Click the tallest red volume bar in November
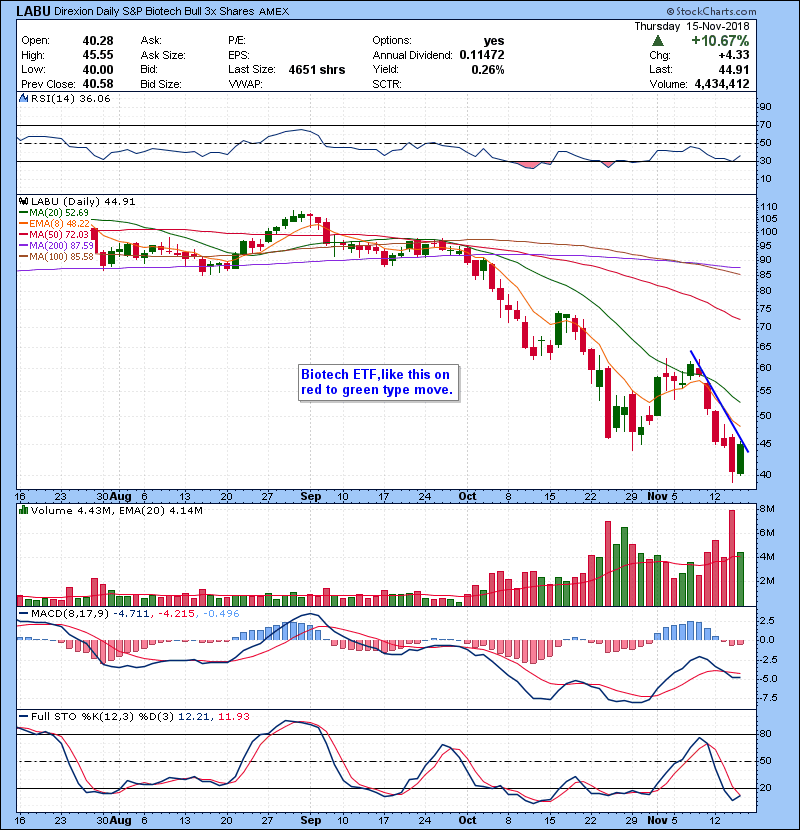The height and width of the screenshot is (830, 800). point(732,558)
